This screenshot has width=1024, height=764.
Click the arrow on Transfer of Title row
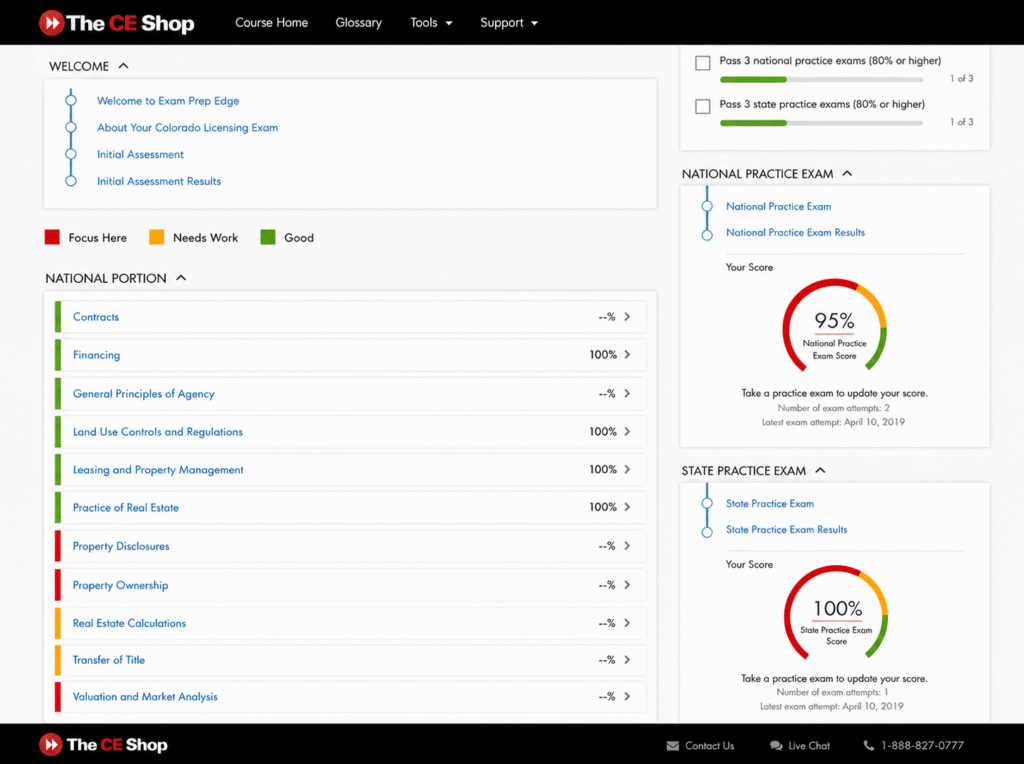[627, 660]
